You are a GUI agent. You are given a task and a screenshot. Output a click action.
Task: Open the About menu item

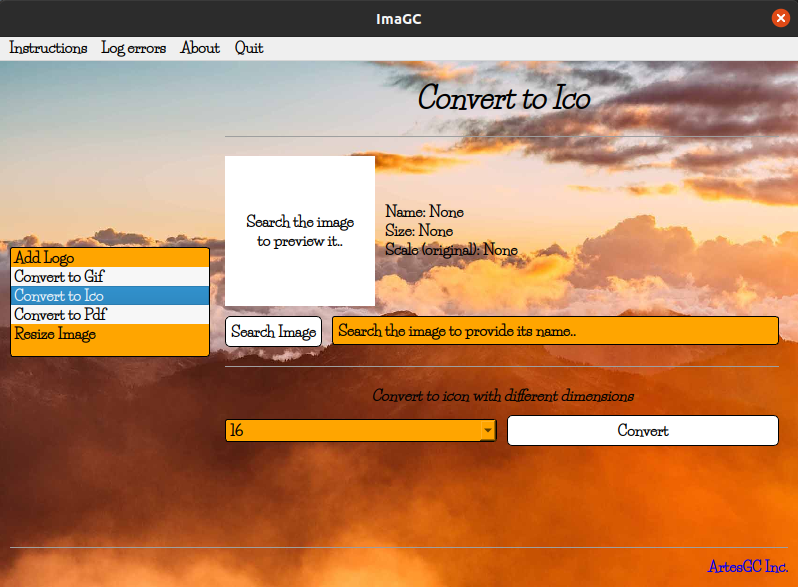coord(200,48)
